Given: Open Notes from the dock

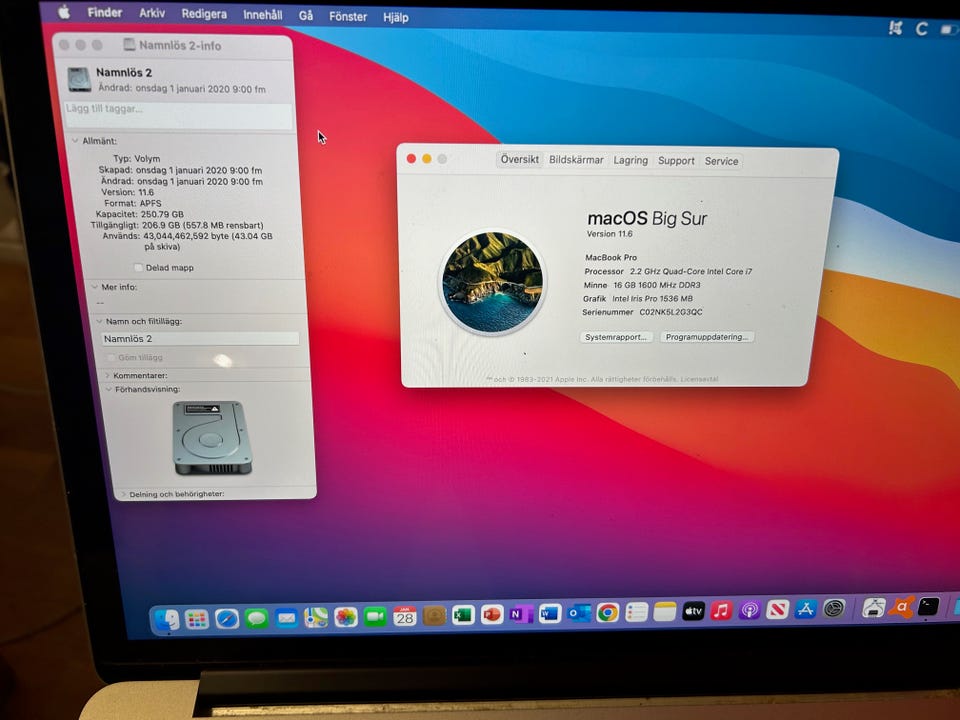Looking at the screenshot, I should (x=664, y=611).
